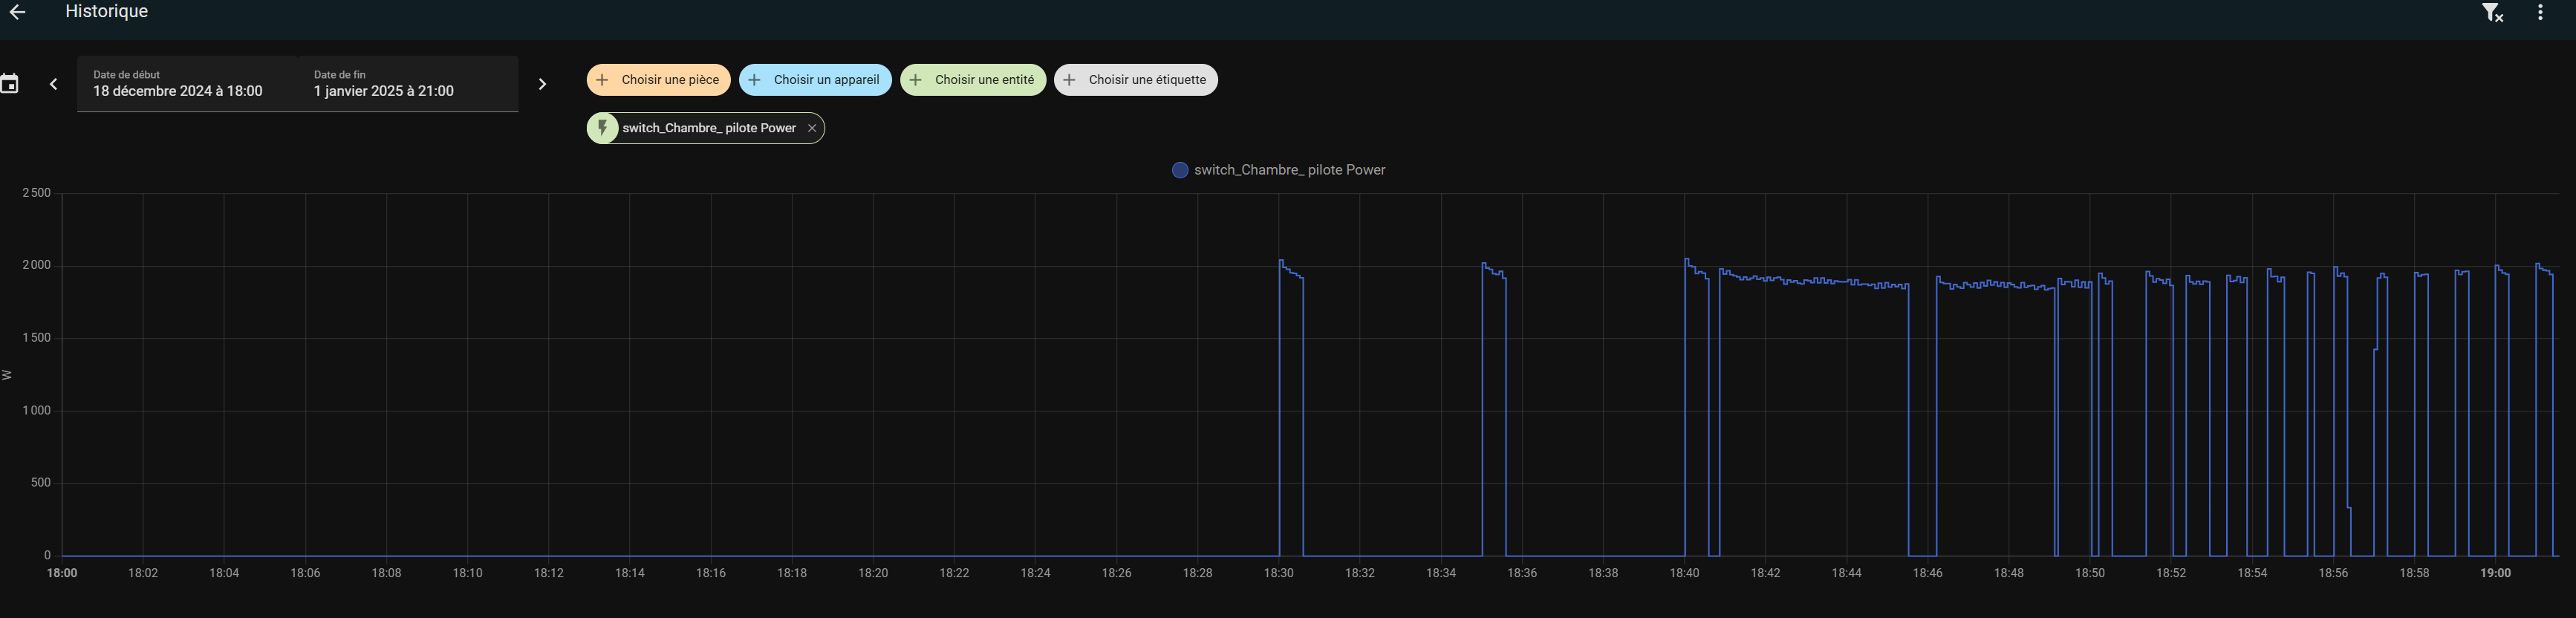Edit the Date de début field

point(187,84)
